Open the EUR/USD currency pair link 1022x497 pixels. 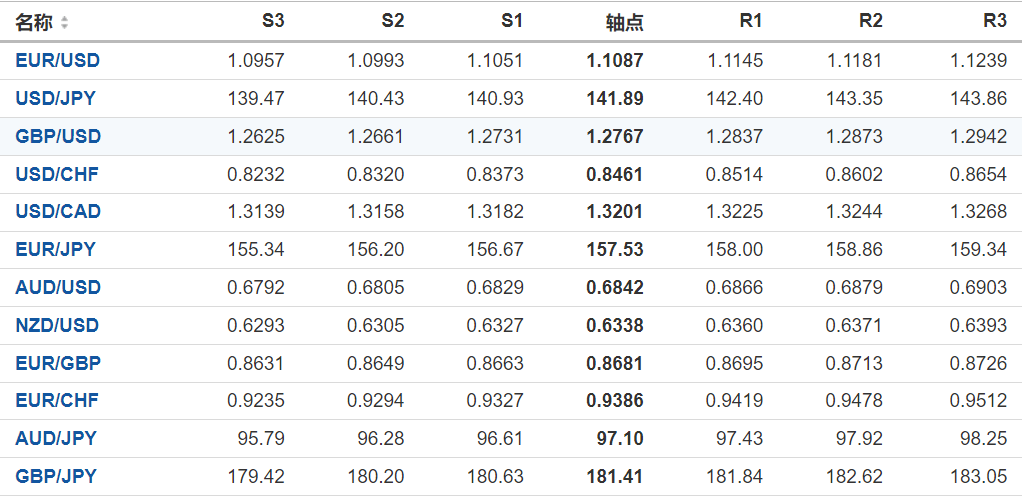(x=58, y=60)
